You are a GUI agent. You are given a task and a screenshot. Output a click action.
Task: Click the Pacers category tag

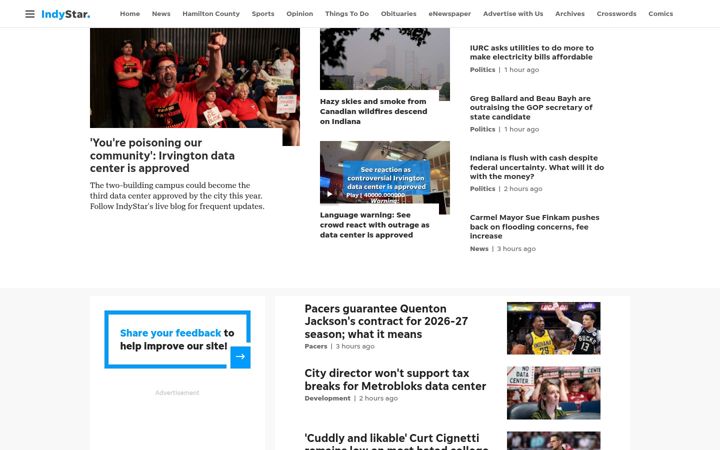[x=316, y=347]
